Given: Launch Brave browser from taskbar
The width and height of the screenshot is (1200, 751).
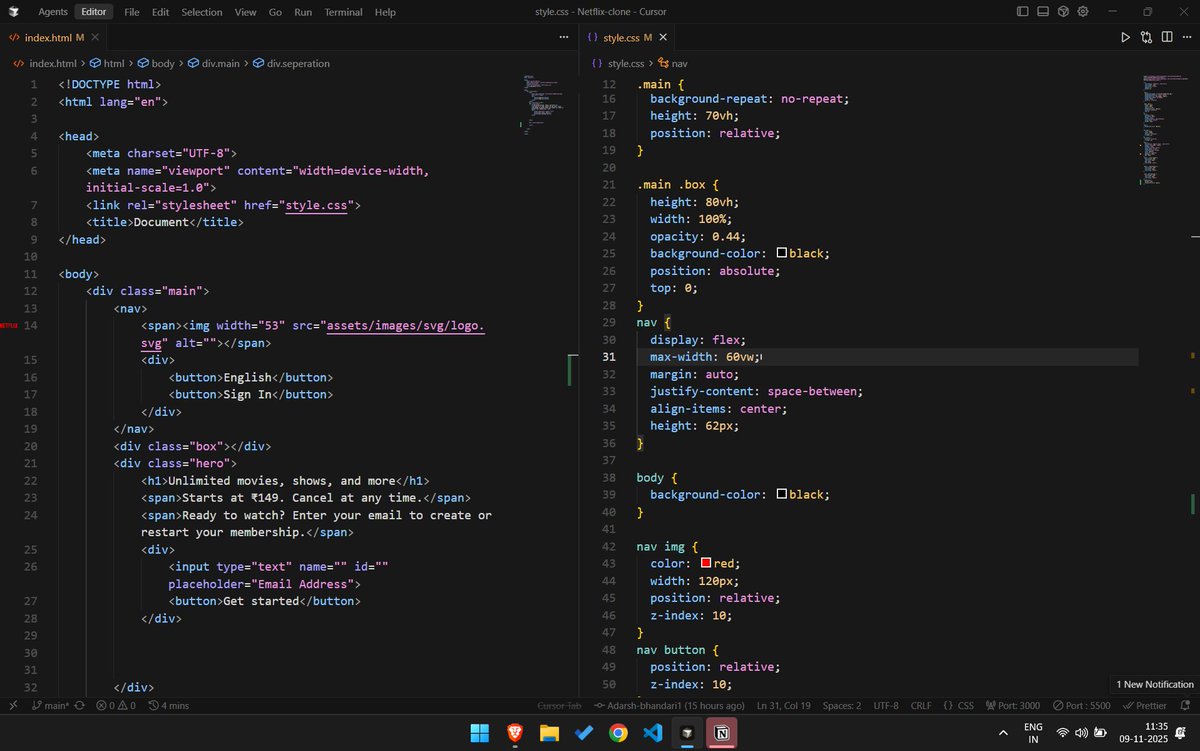Looking at the screenshot, I should (514, 732).
